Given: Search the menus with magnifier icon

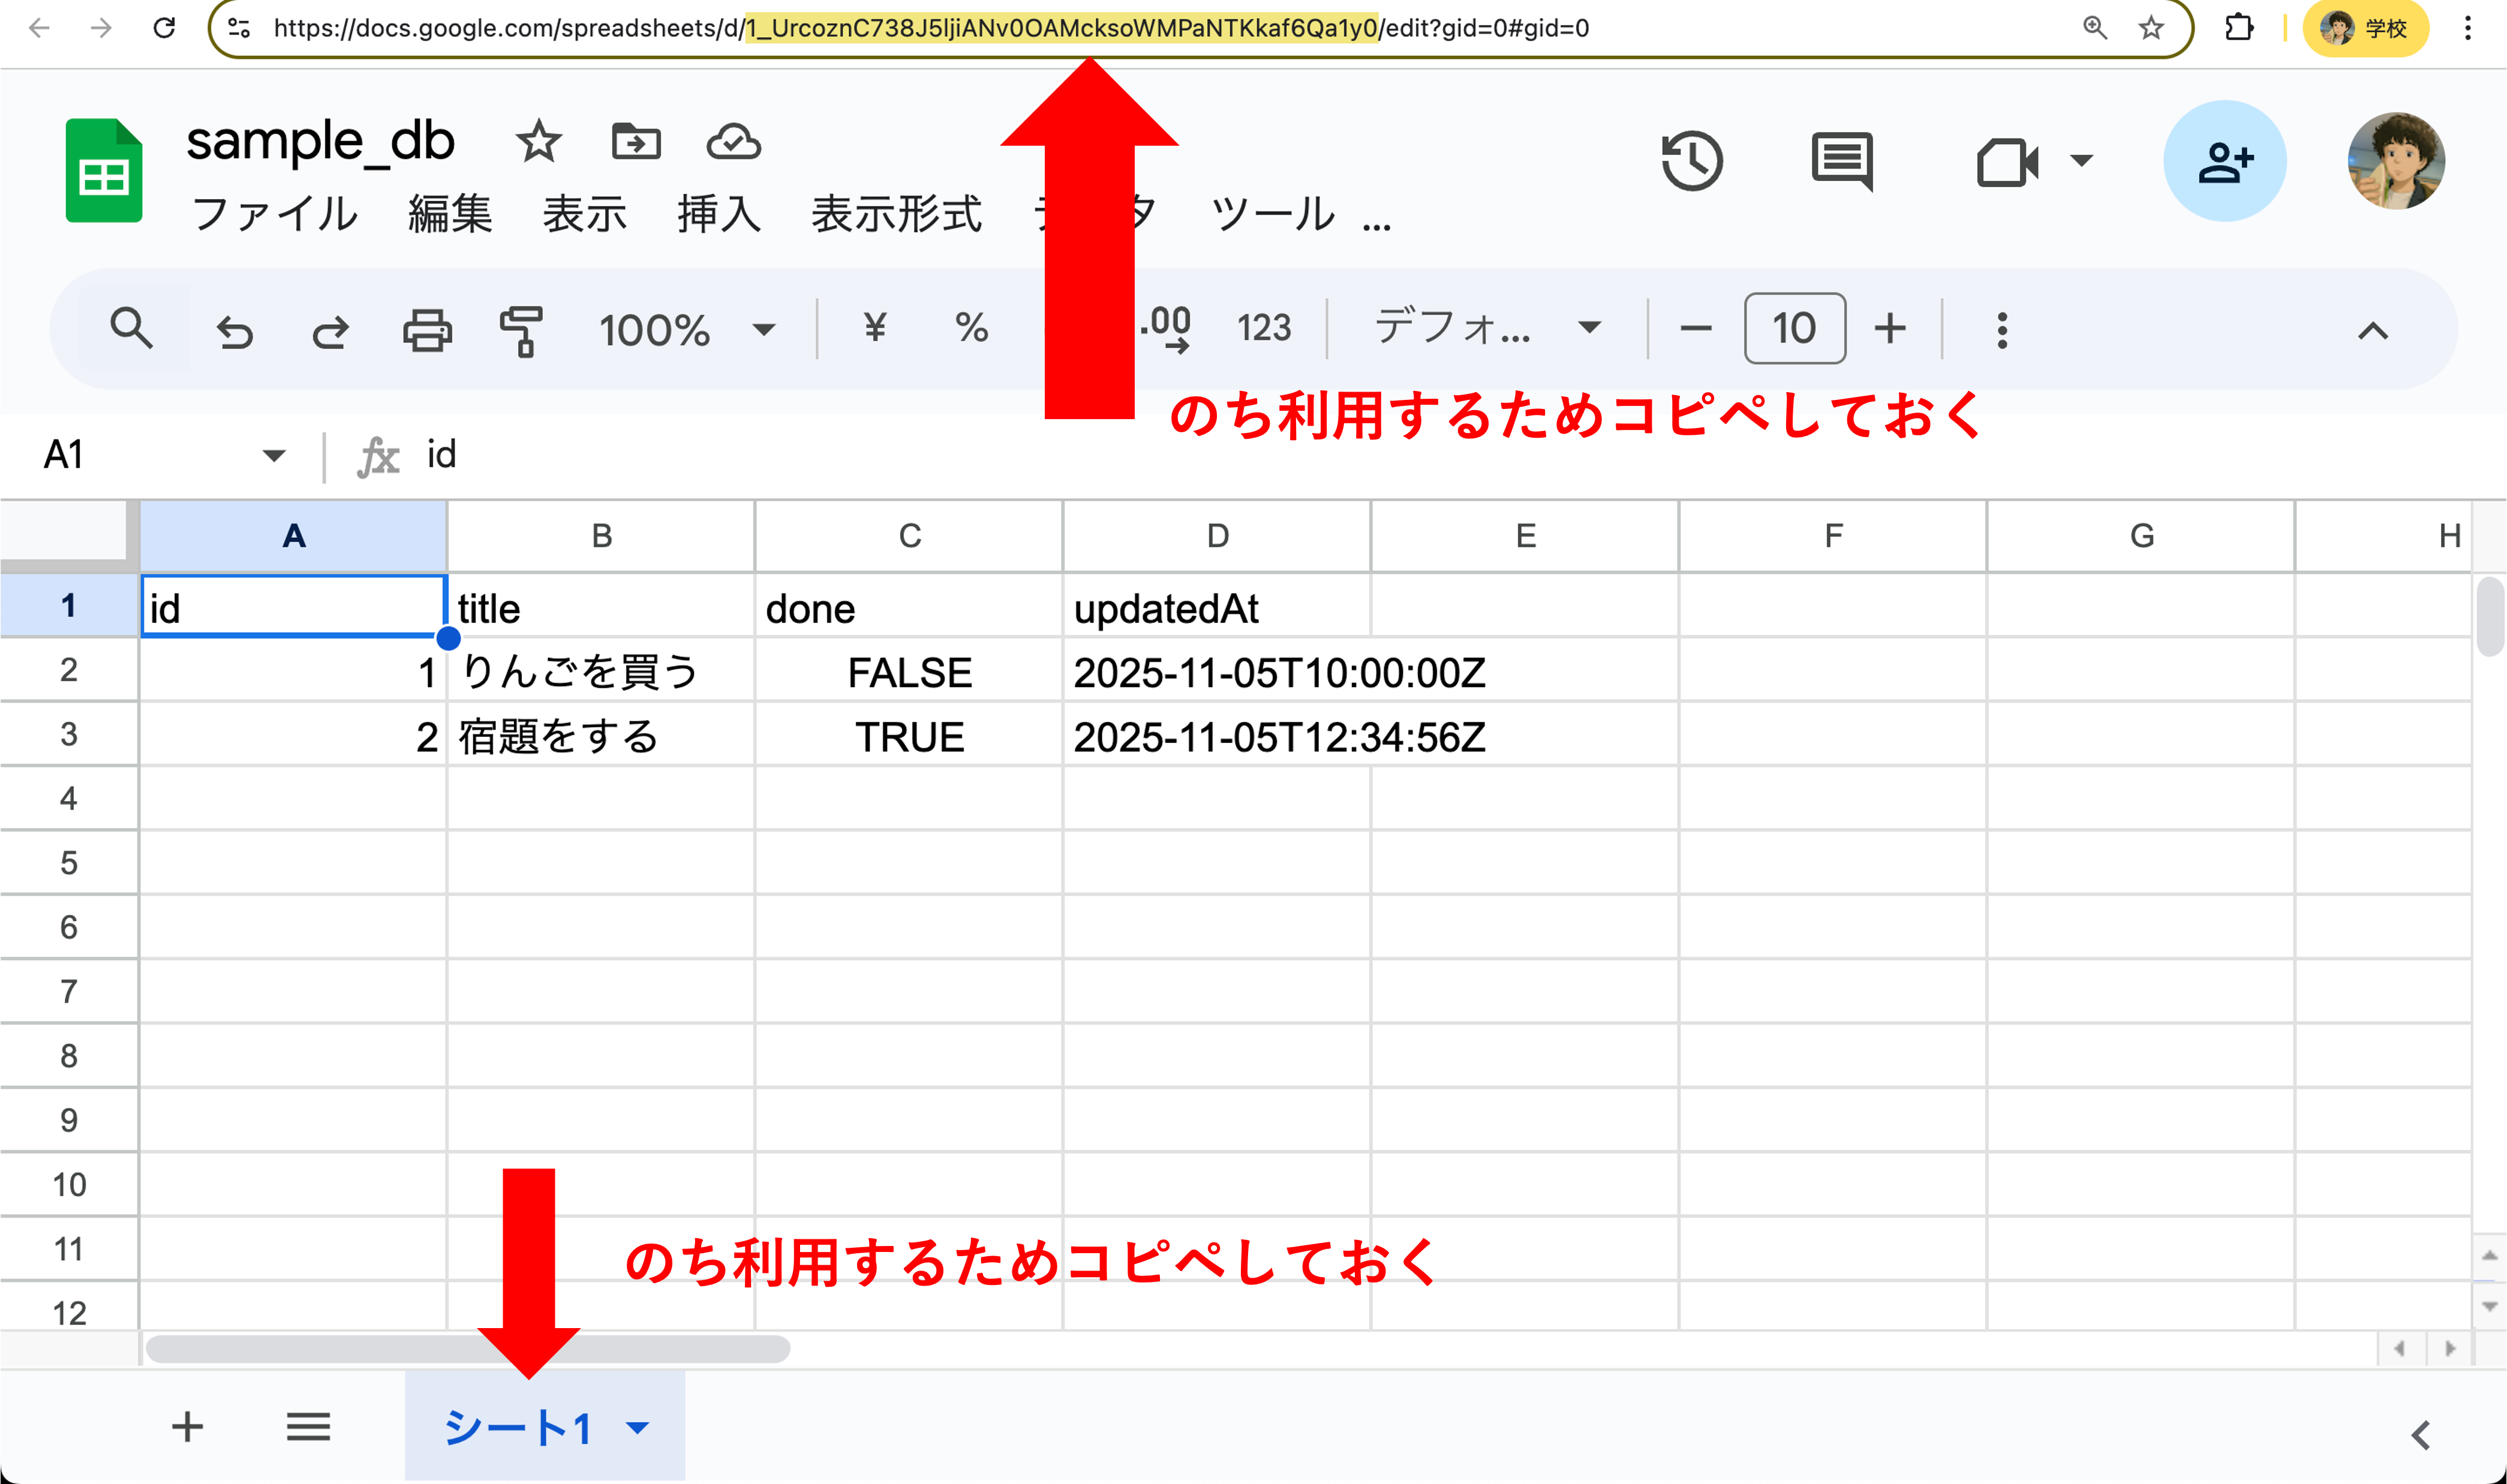Looking at the screenshot, I should click(131, 328).
